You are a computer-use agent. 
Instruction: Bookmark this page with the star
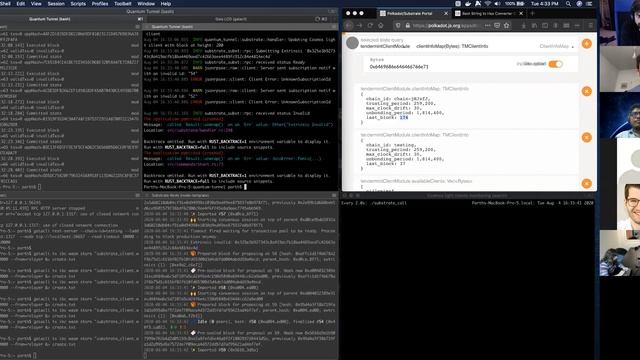click(x=507, y=25)
